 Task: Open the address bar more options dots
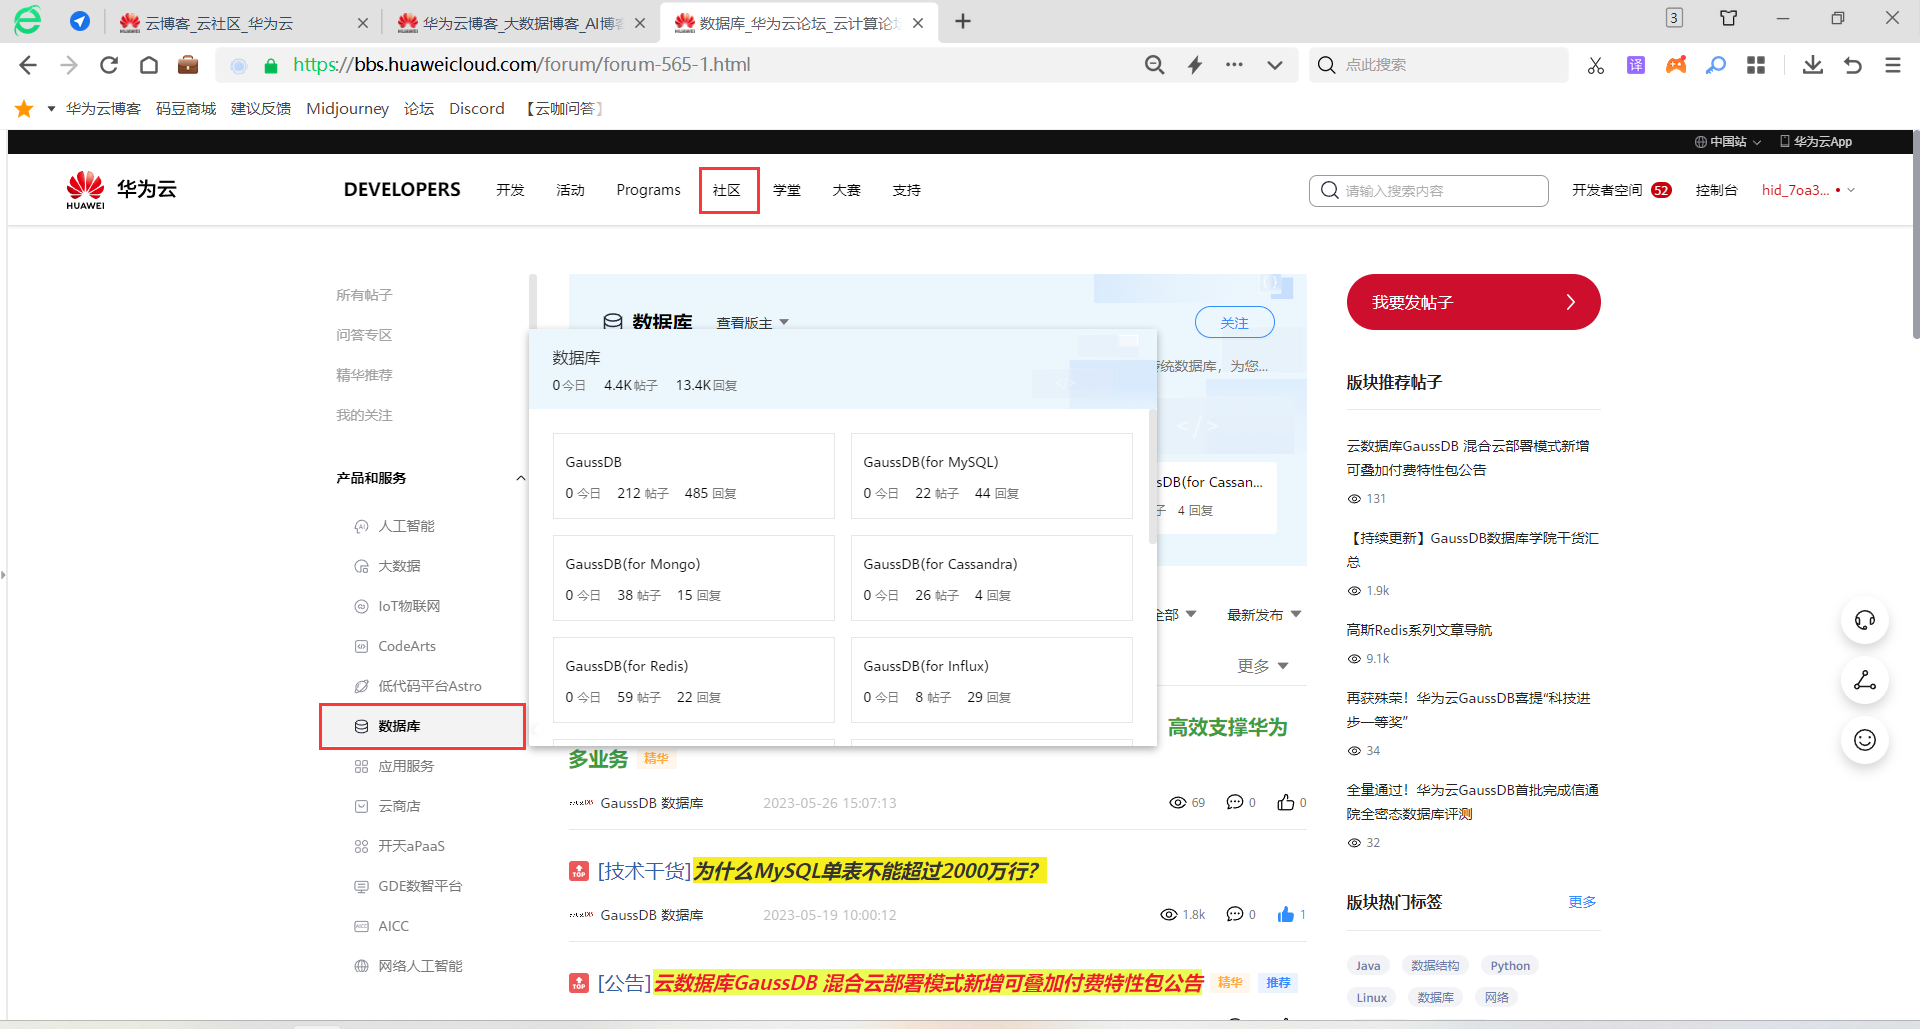1235,65
